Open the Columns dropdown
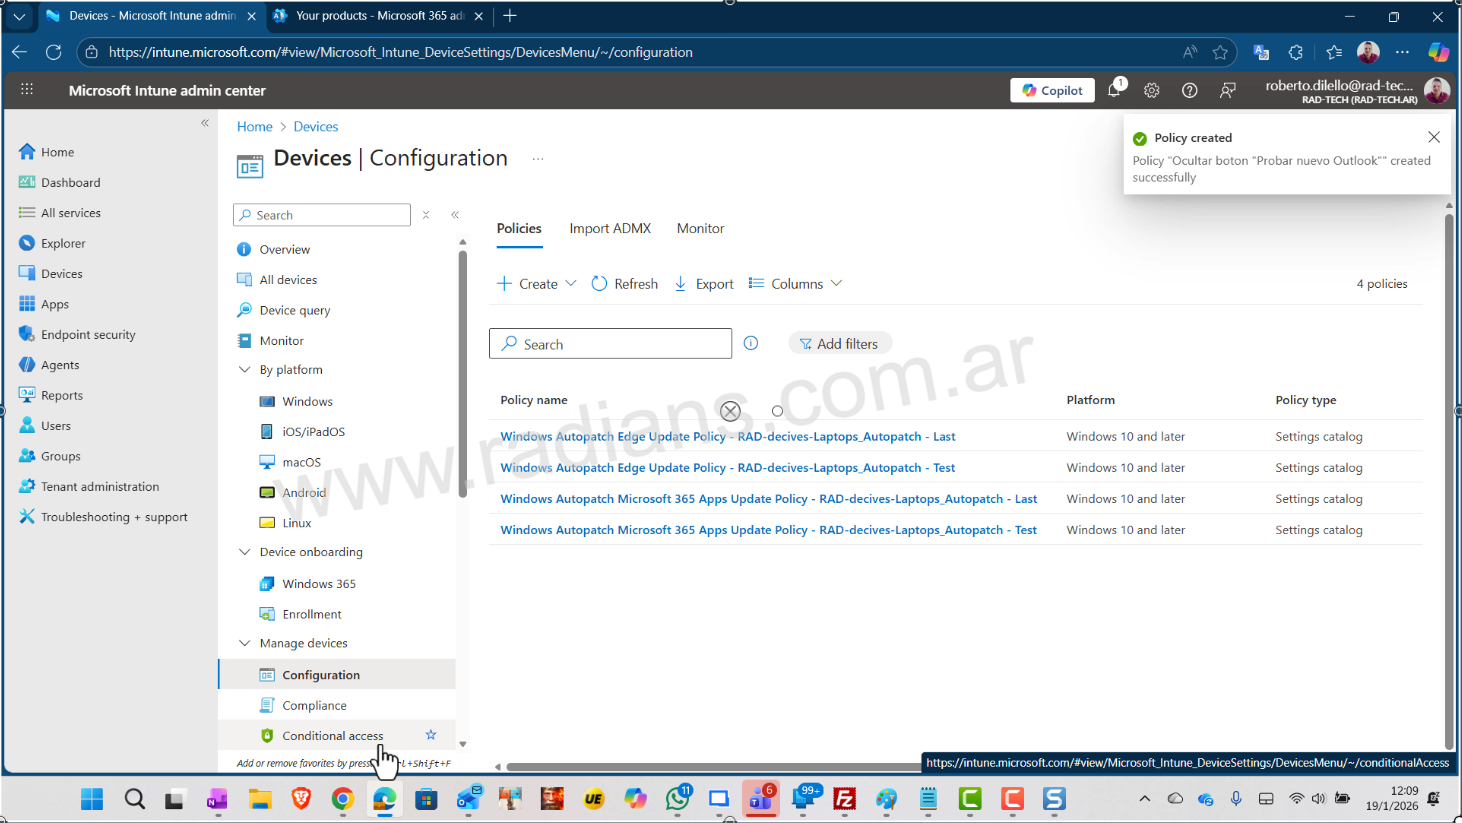 [796, 284]
